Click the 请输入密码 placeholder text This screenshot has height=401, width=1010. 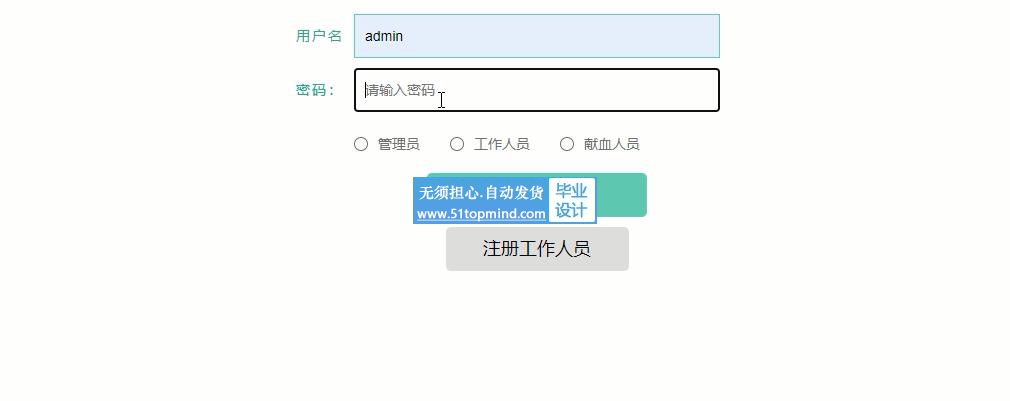[x=400, y=90]
